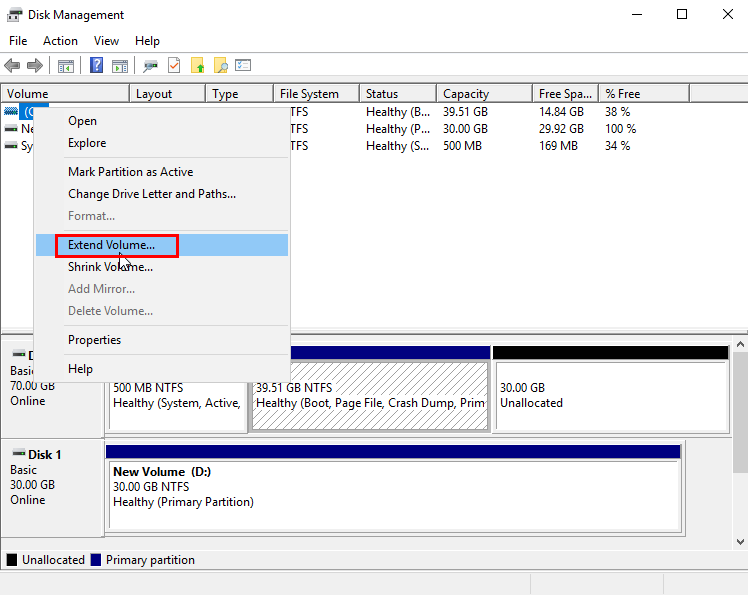Screen dimensions: 748x595
Task: Click the Back arrow toolbar icon
Action: 12,65
